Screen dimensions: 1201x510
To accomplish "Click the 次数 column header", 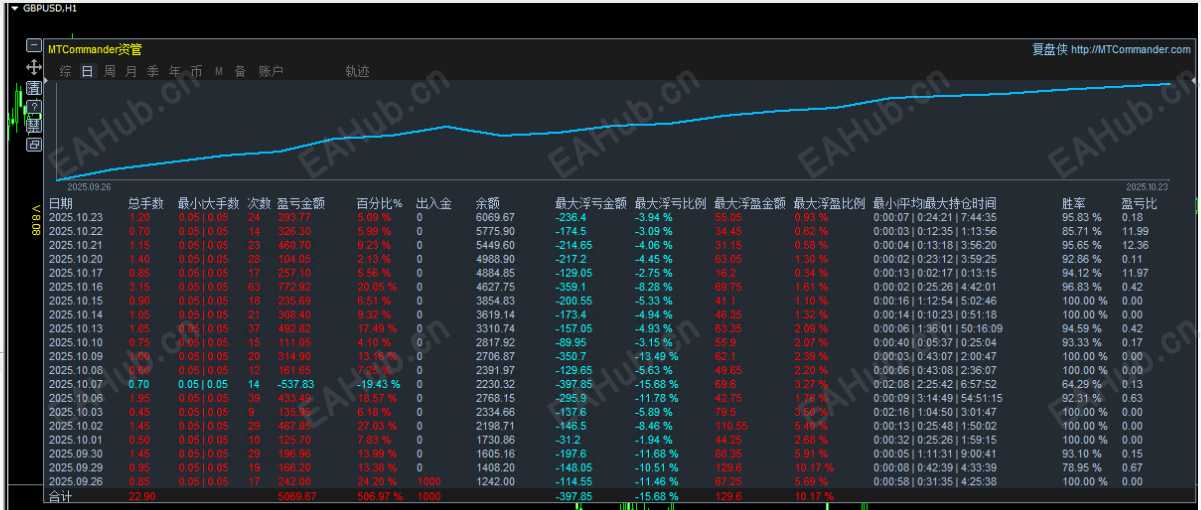I will tap(259, 204).
